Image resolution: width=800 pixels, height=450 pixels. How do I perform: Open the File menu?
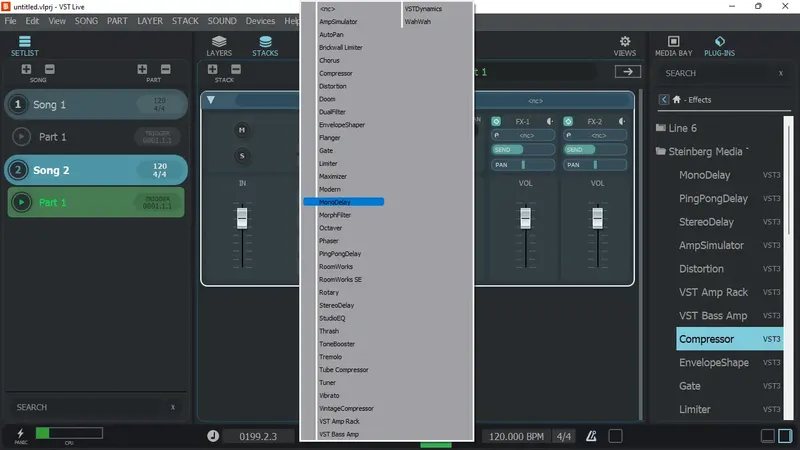pyautogui.click(x=10, y=21)
